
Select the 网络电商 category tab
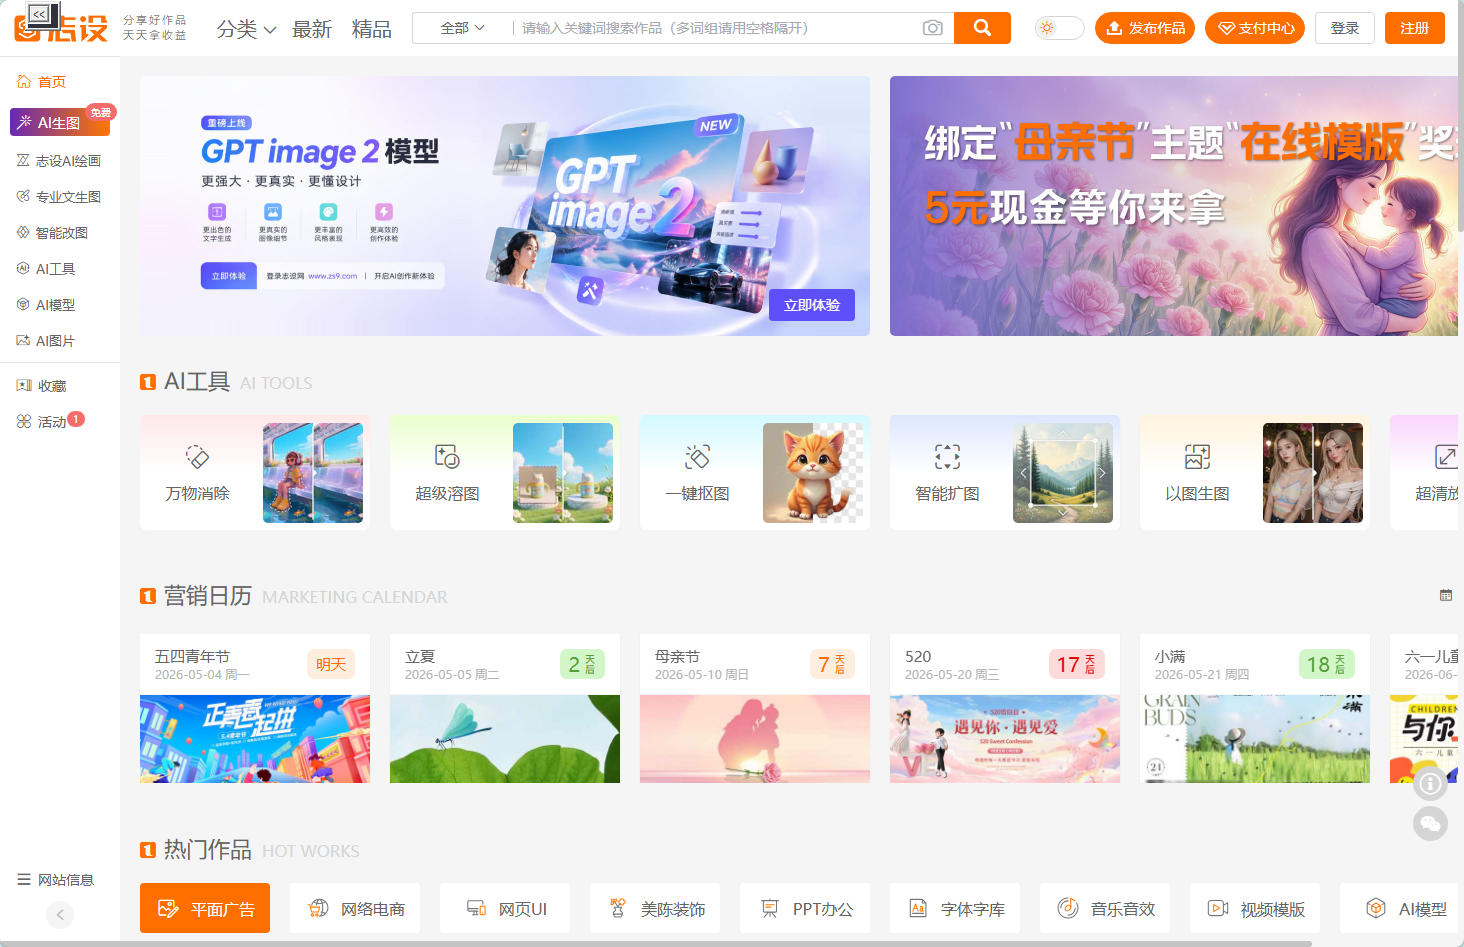pos(355,908)
